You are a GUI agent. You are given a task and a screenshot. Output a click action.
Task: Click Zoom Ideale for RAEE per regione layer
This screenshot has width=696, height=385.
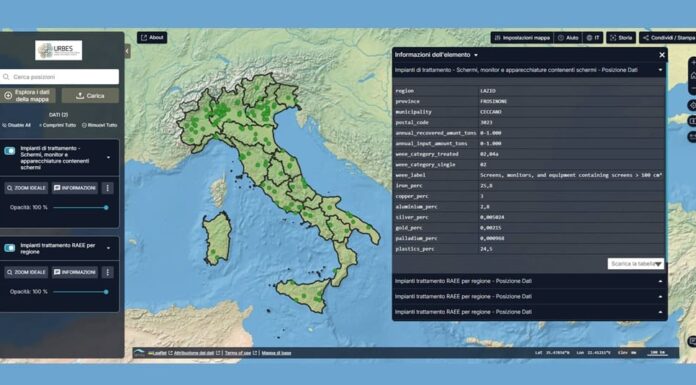26,272
